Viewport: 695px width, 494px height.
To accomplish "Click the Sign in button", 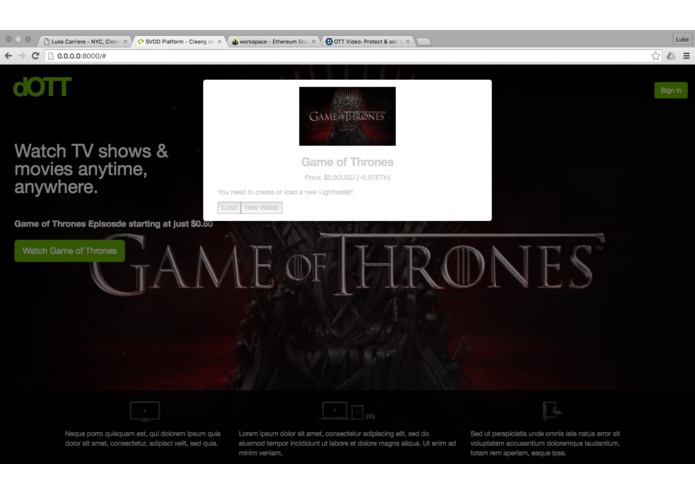I will coord(671,90).
